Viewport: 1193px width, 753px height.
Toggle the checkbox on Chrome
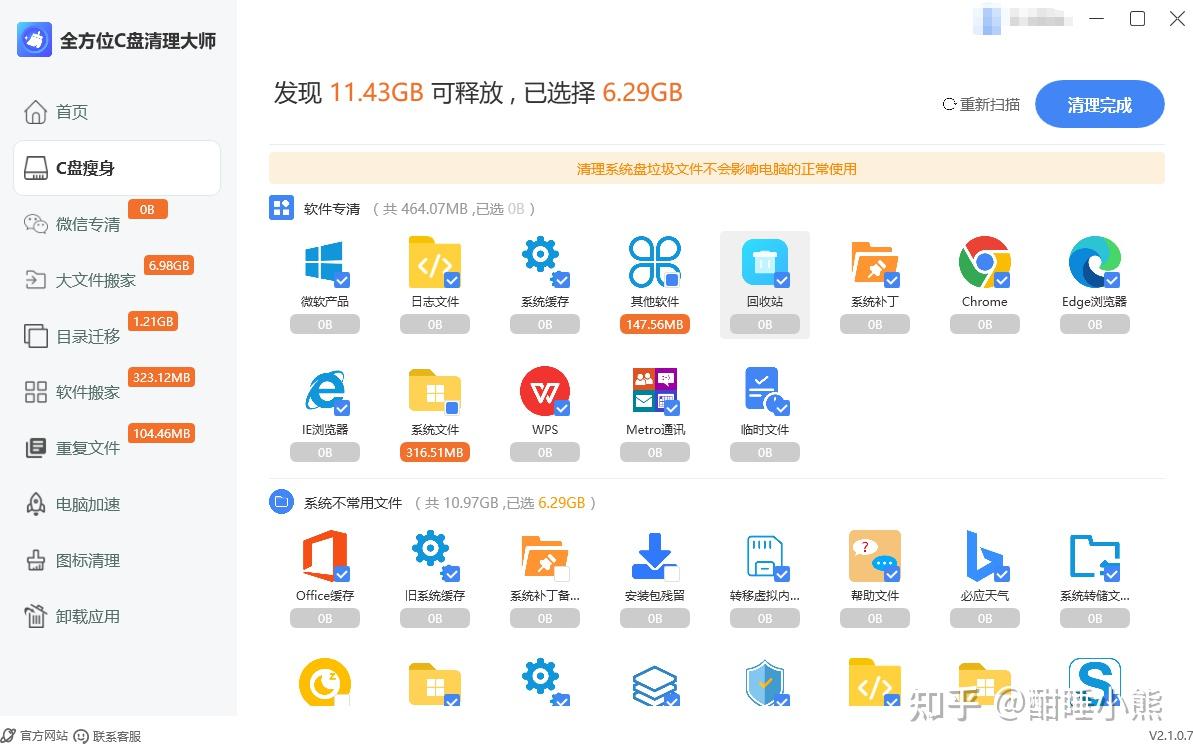[x=1002, y=280]
